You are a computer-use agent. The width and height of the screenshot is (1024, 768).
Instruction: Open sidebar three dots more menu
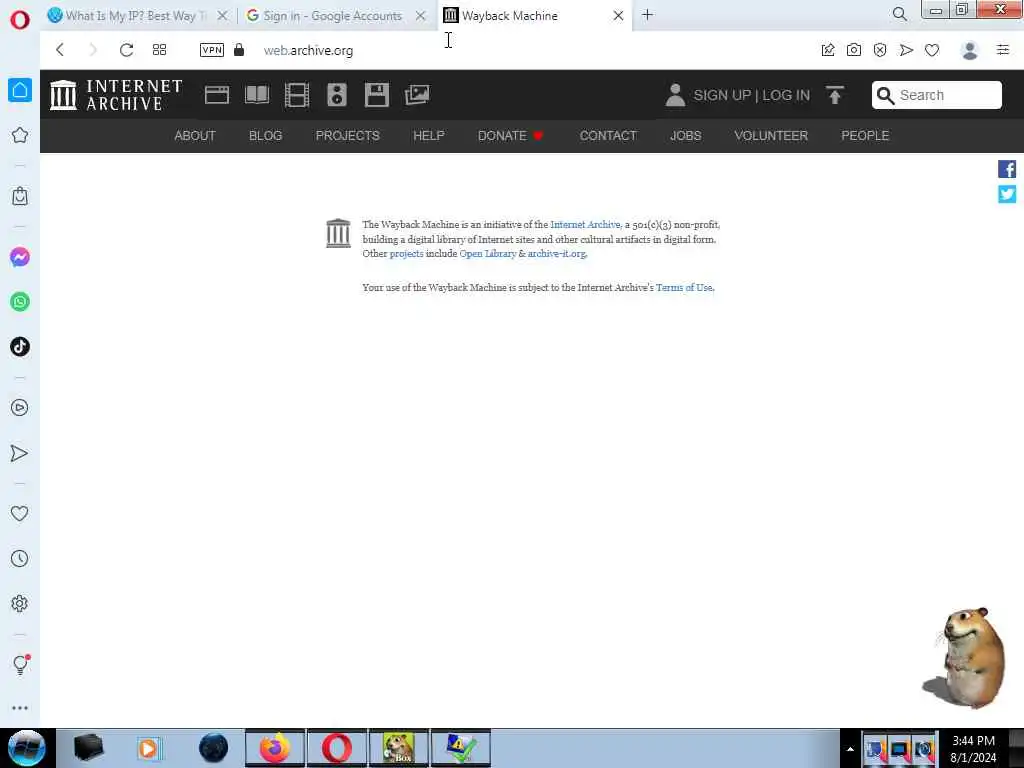coord(20,708)
